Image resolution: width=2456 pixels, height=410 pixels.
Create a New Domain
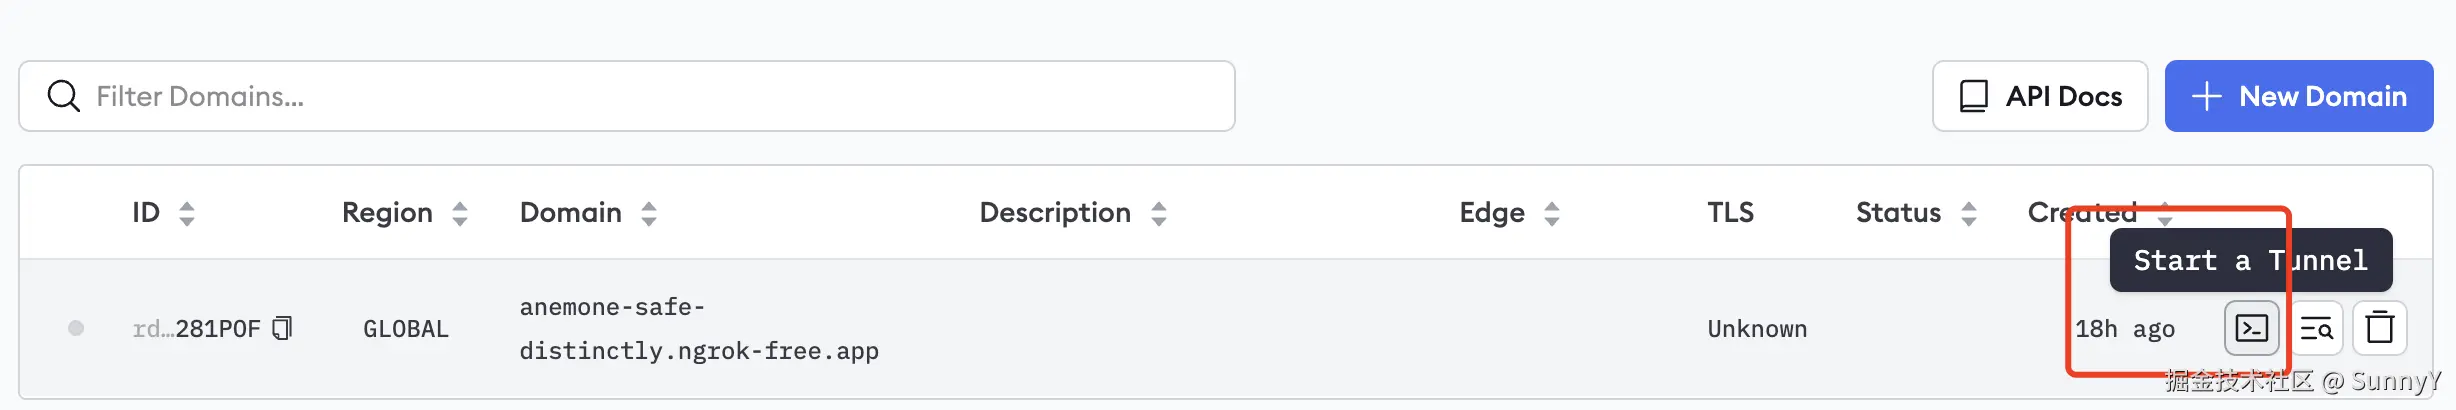[x=2299, y=96]
